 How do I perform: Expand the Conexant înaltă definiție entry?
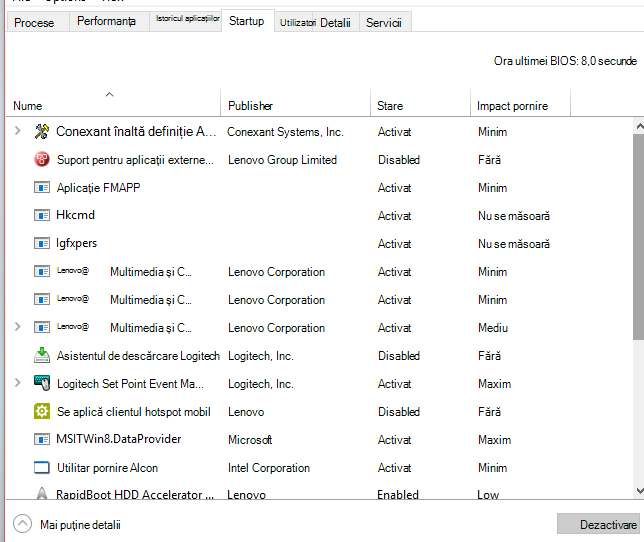tap(17, 131)
